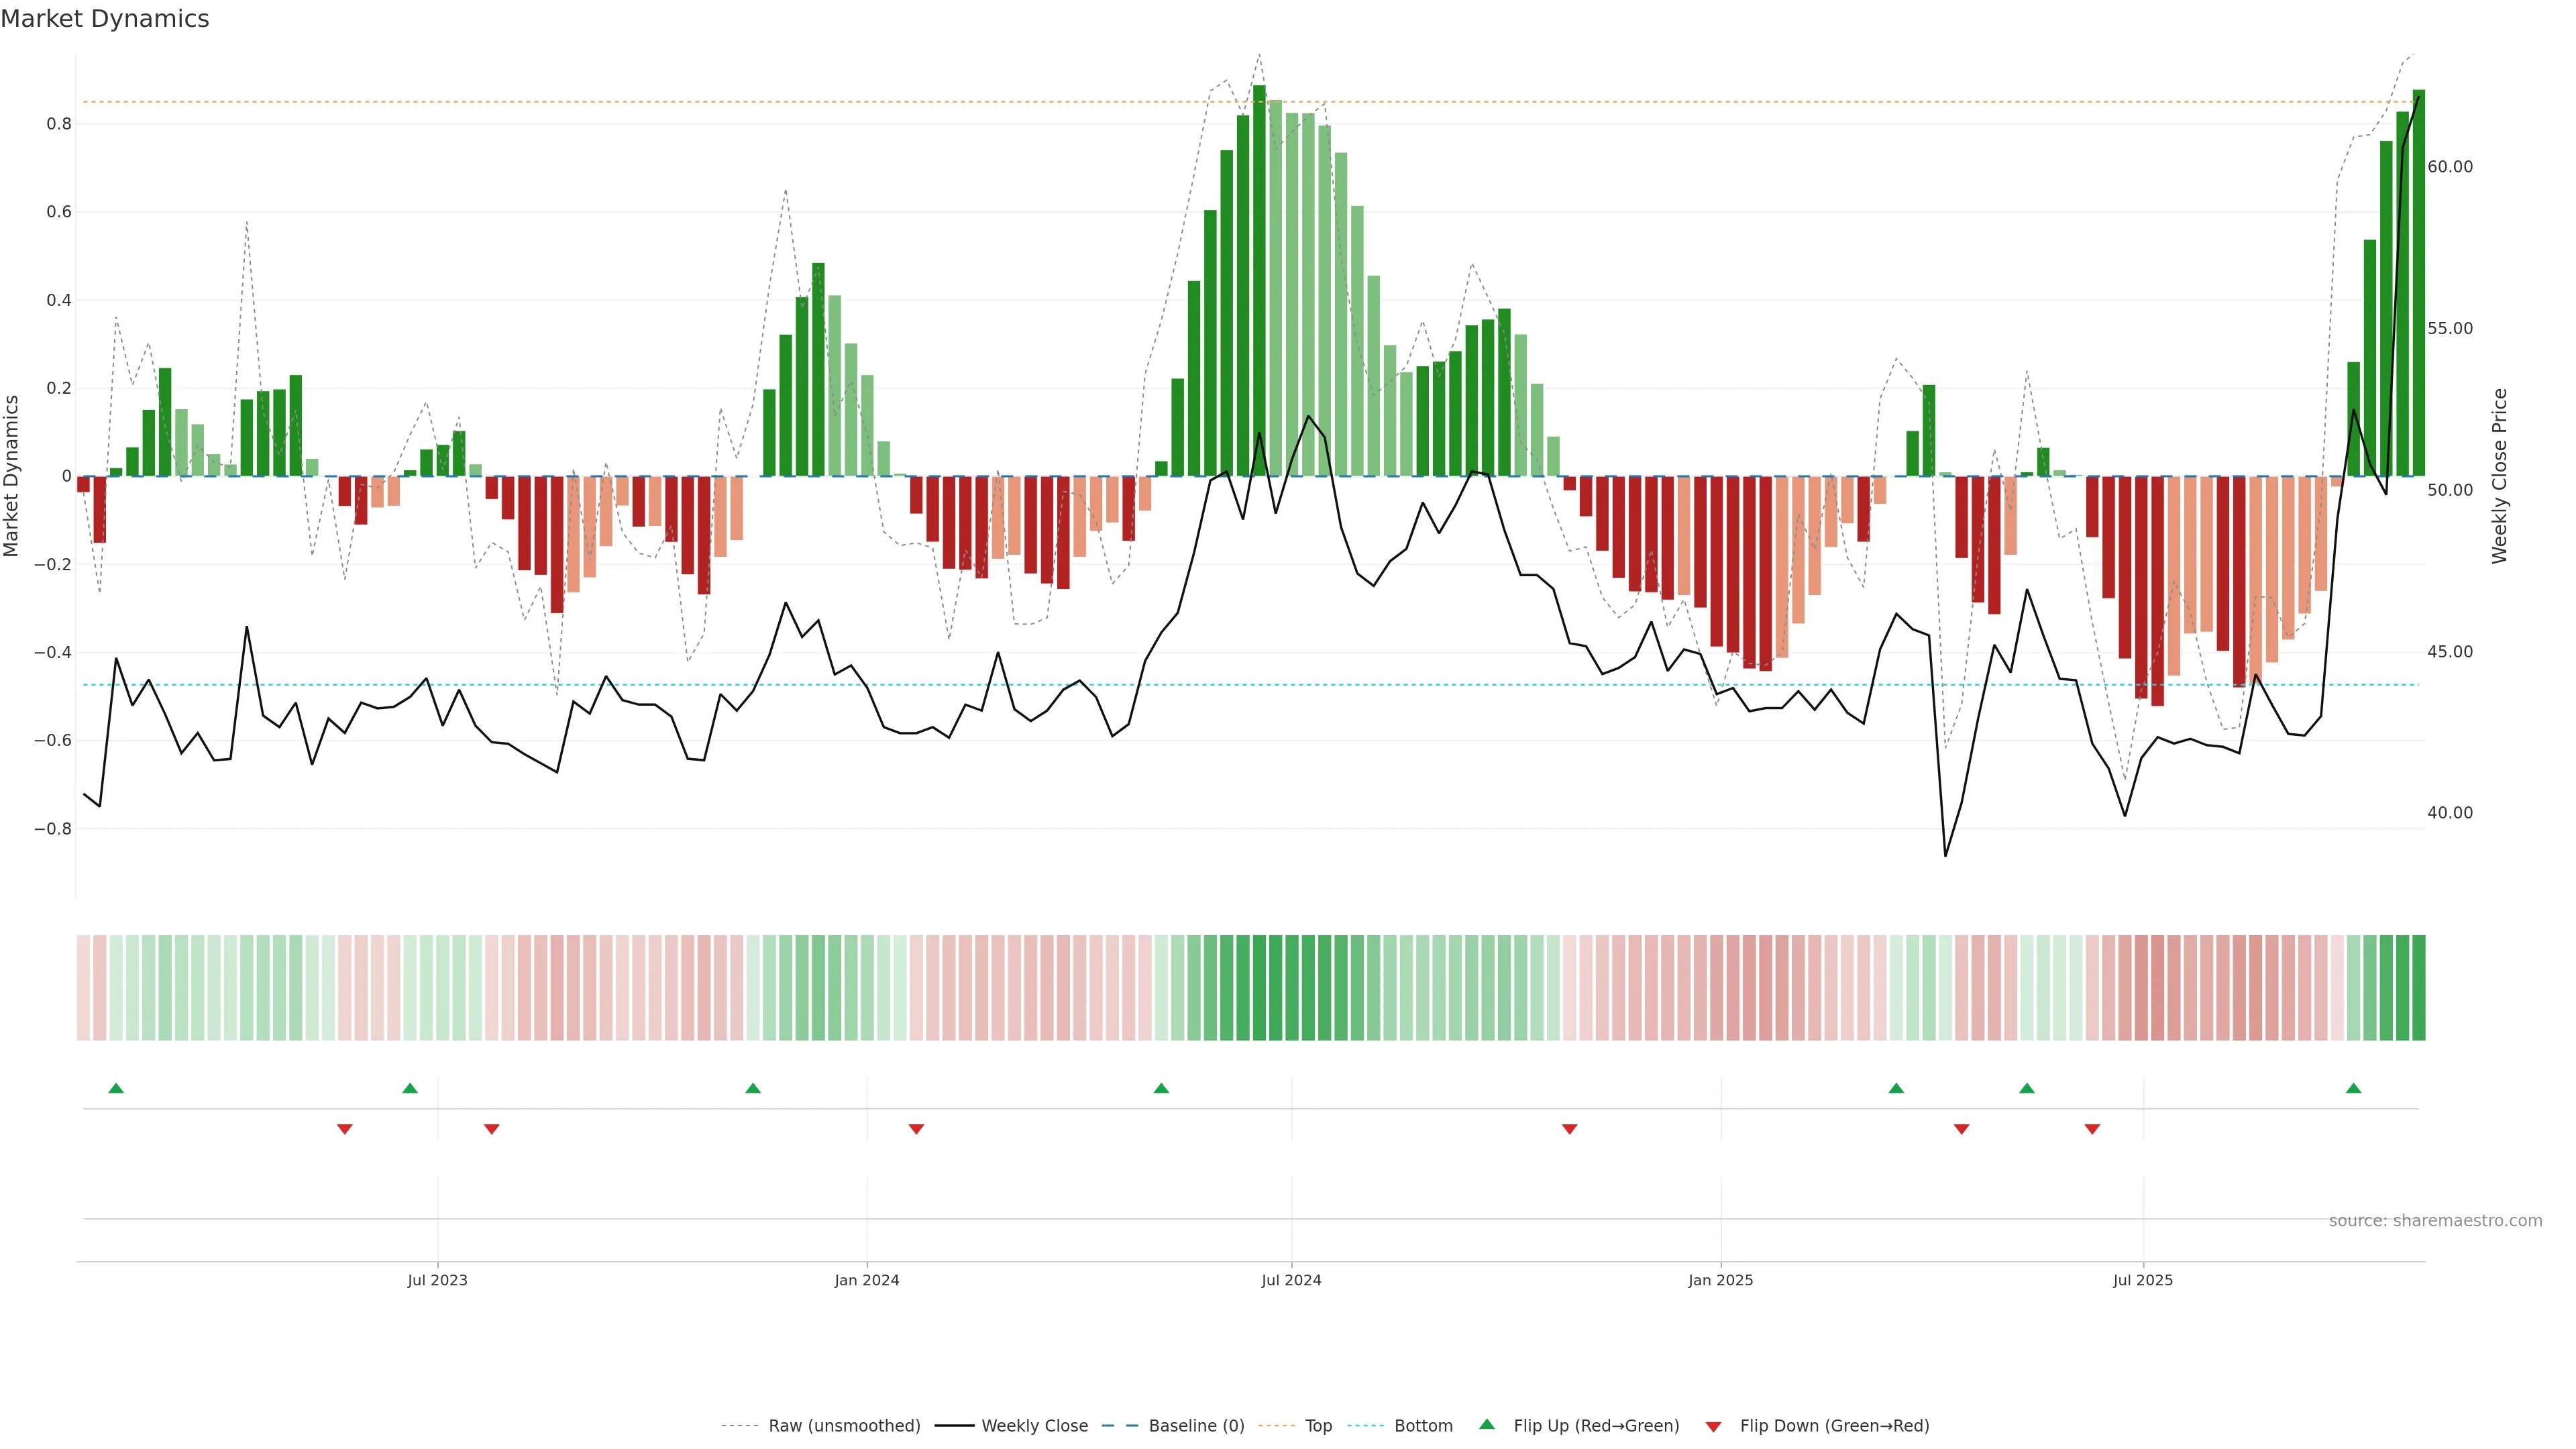Viewport: 2576px width, 1449px height.
Task: Click the source: sharemaestro.com text
Action: pos(2435,1221)
